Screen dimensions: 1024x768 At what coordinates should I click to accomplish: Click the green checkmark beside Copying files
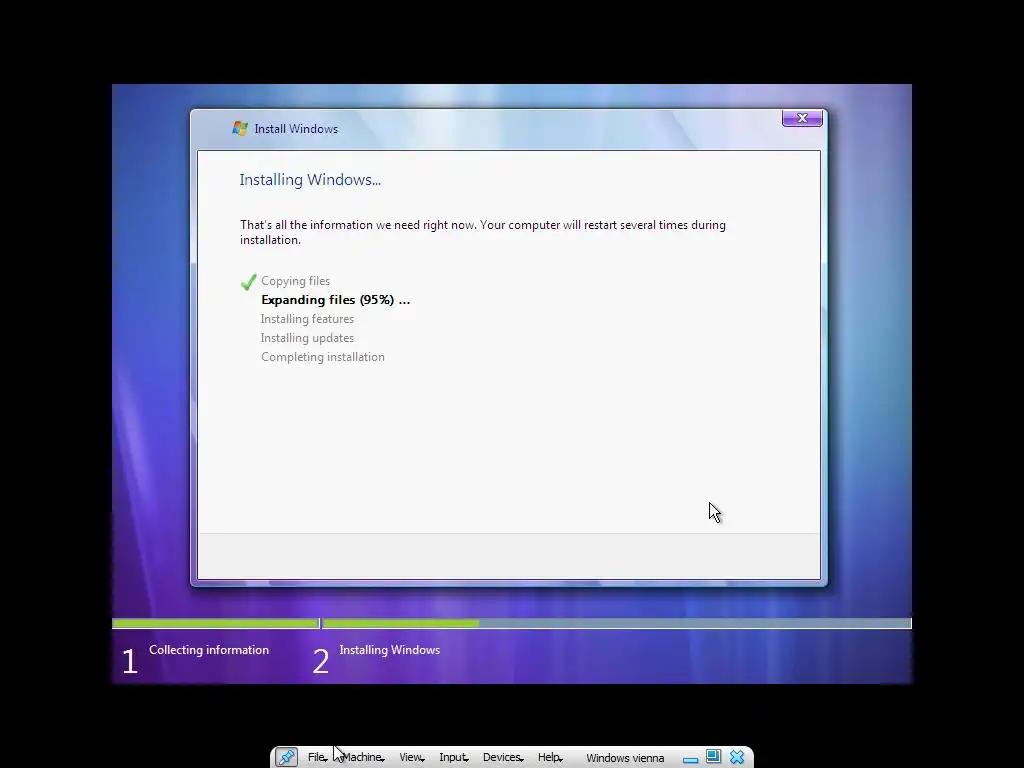click(x=248, y=281)
